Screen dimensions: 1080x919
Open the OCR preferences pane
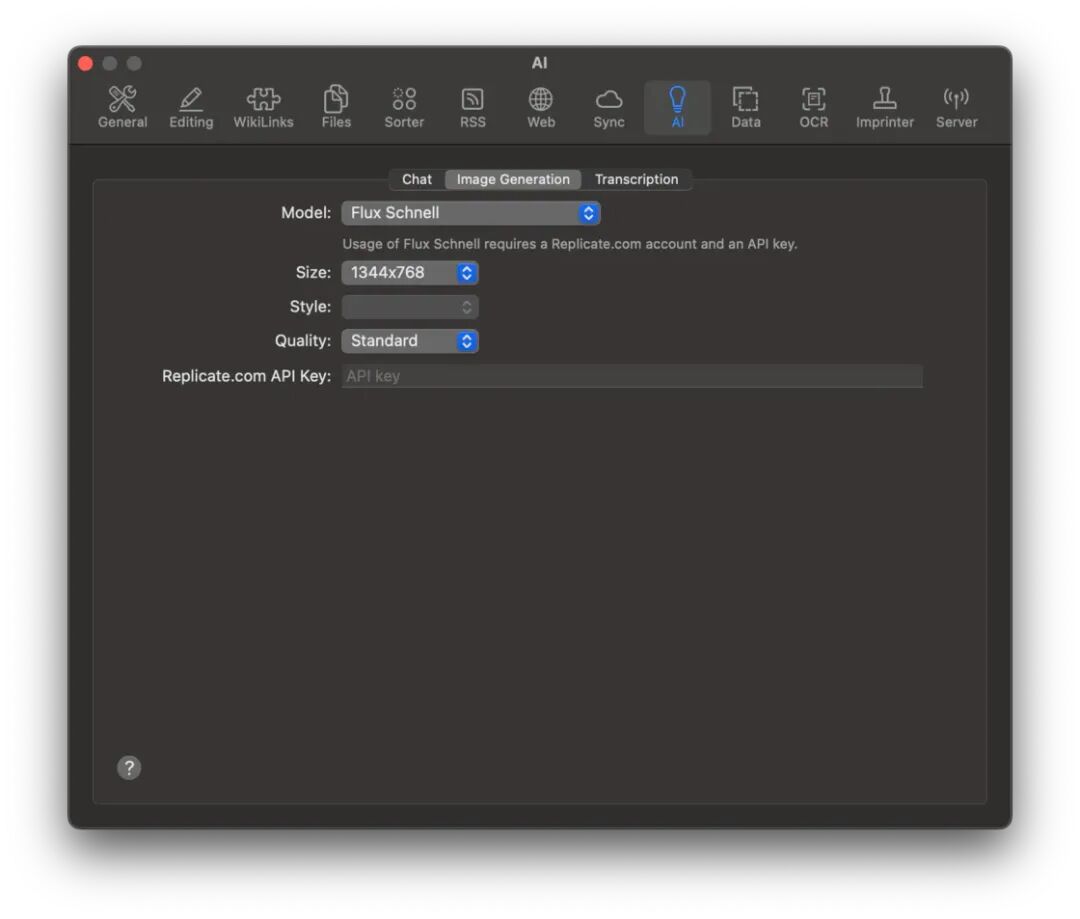click(813, 107)
